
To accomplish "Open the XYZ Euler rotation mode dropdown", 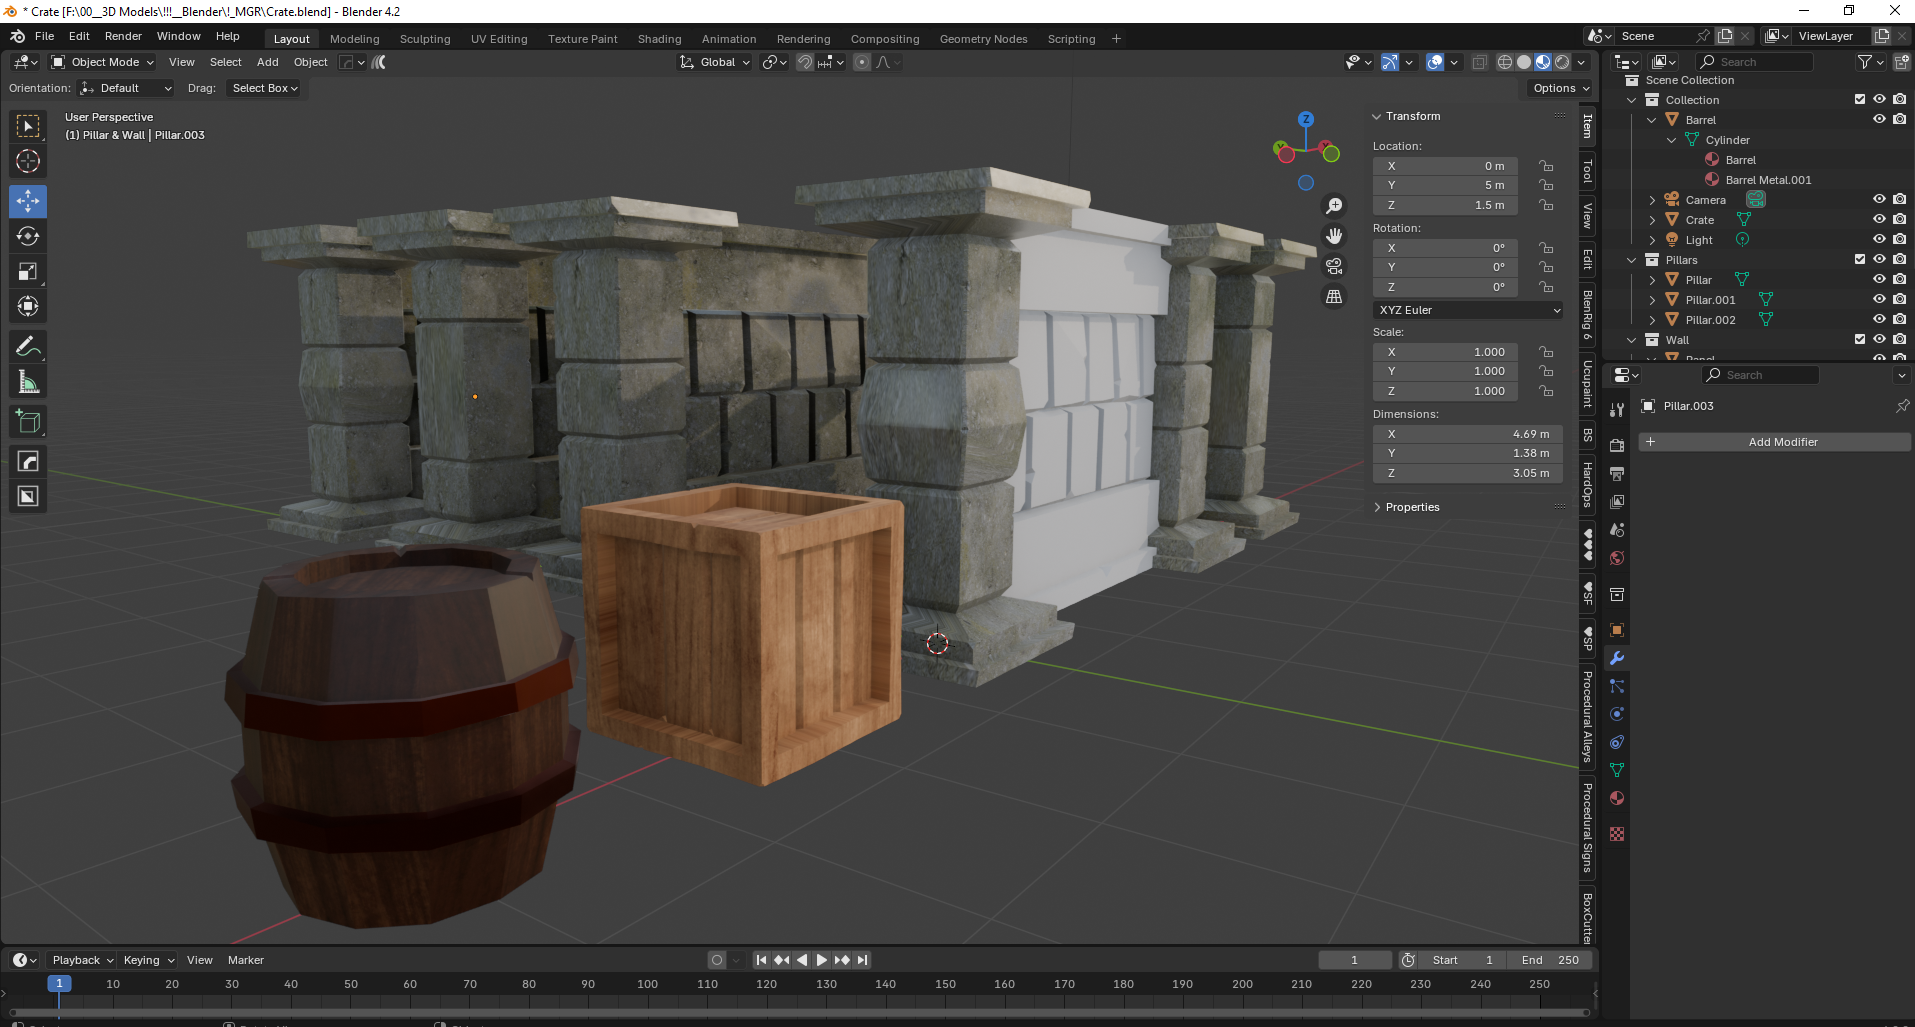I will point(1467,310).
